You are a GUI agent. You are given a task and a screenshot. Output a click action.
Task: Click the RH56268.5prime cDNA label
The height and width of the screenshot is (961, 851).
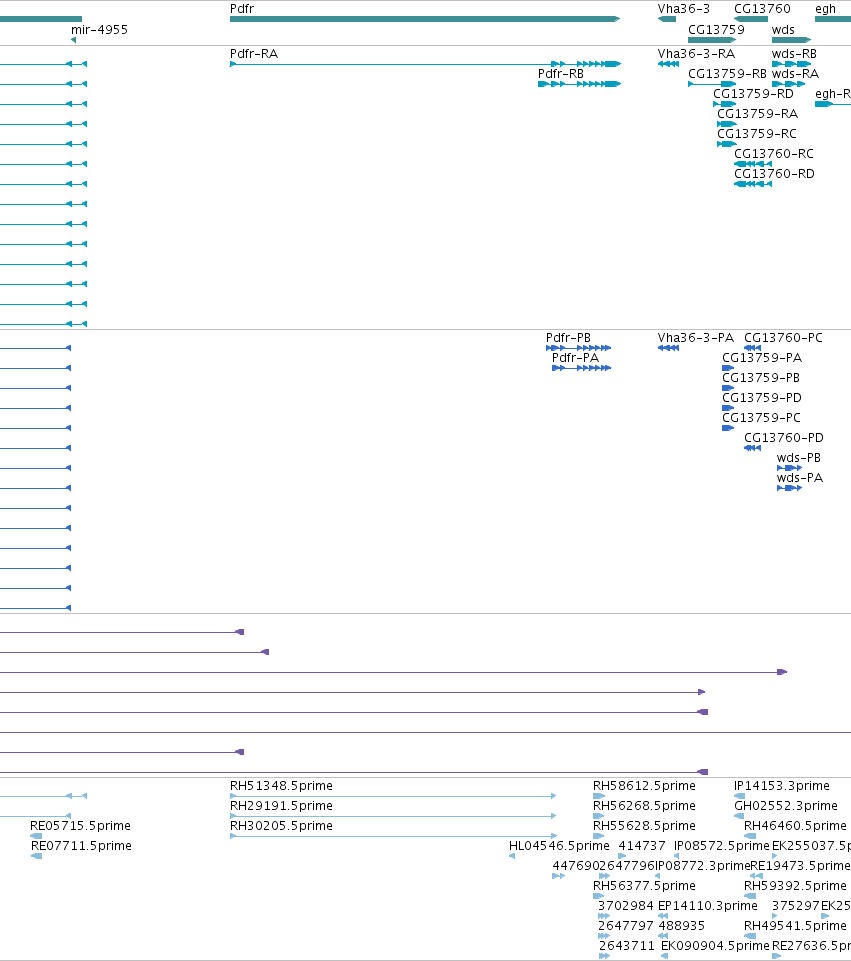coord(644,805)
